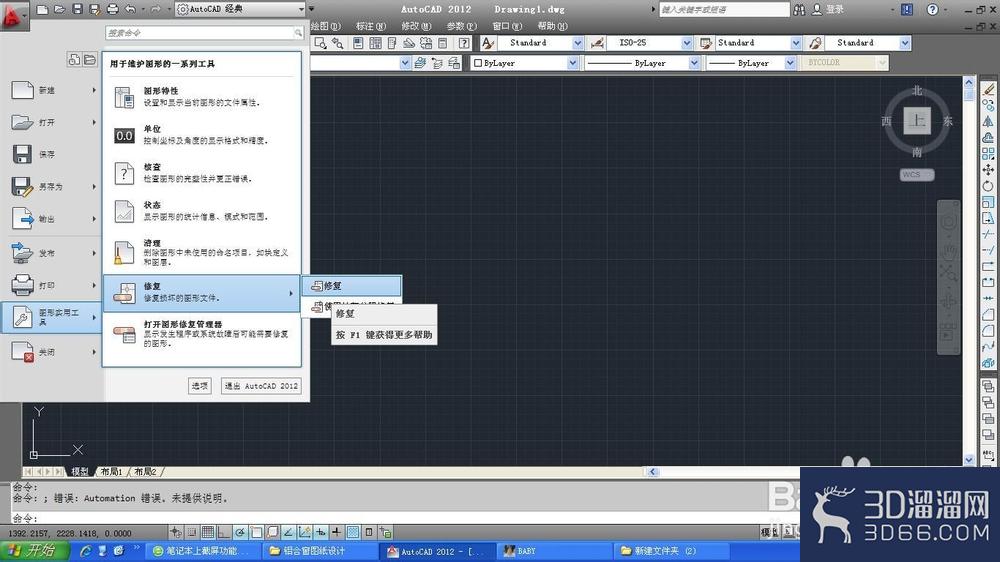Open the 帮助(H) menu
Image resolution: width=1000 pixels, height=562 pixels.
(x=552, y=26)
